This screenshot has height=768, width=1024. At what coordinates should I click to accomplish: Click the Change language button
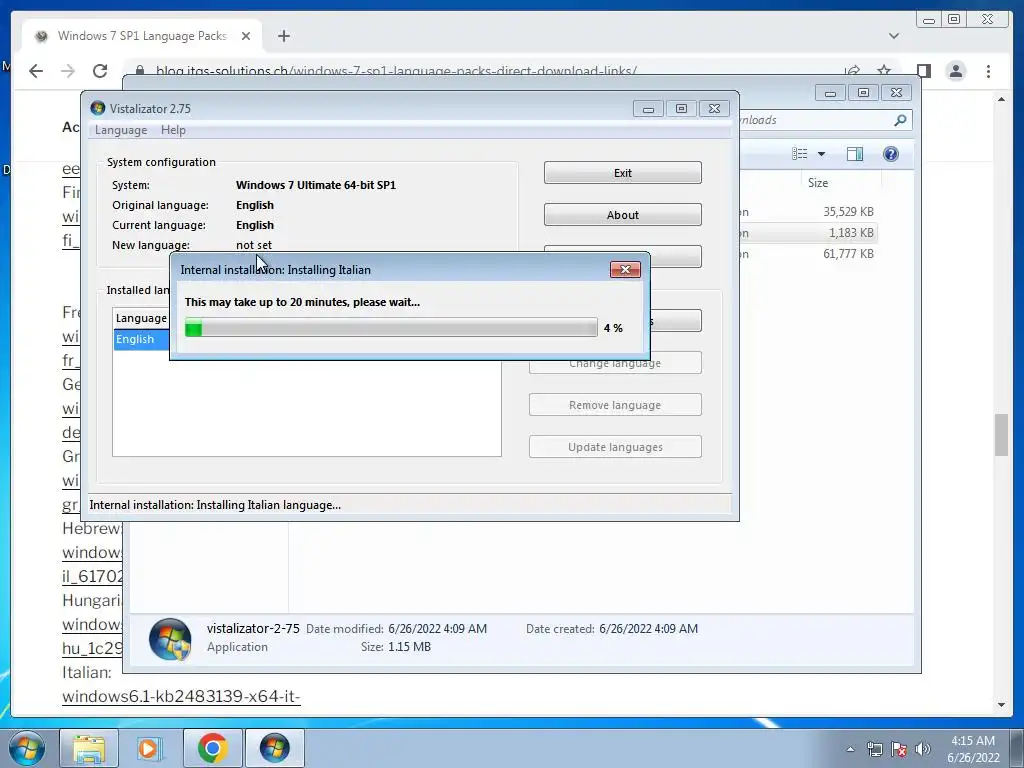(615, 364)
